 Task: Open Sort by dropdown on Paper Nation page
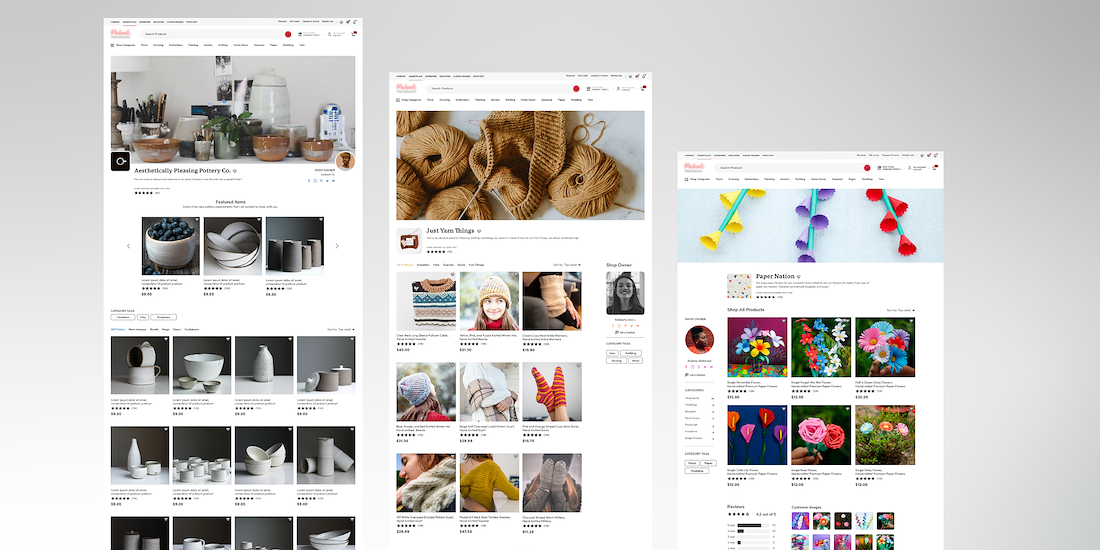tap(901, 309)
